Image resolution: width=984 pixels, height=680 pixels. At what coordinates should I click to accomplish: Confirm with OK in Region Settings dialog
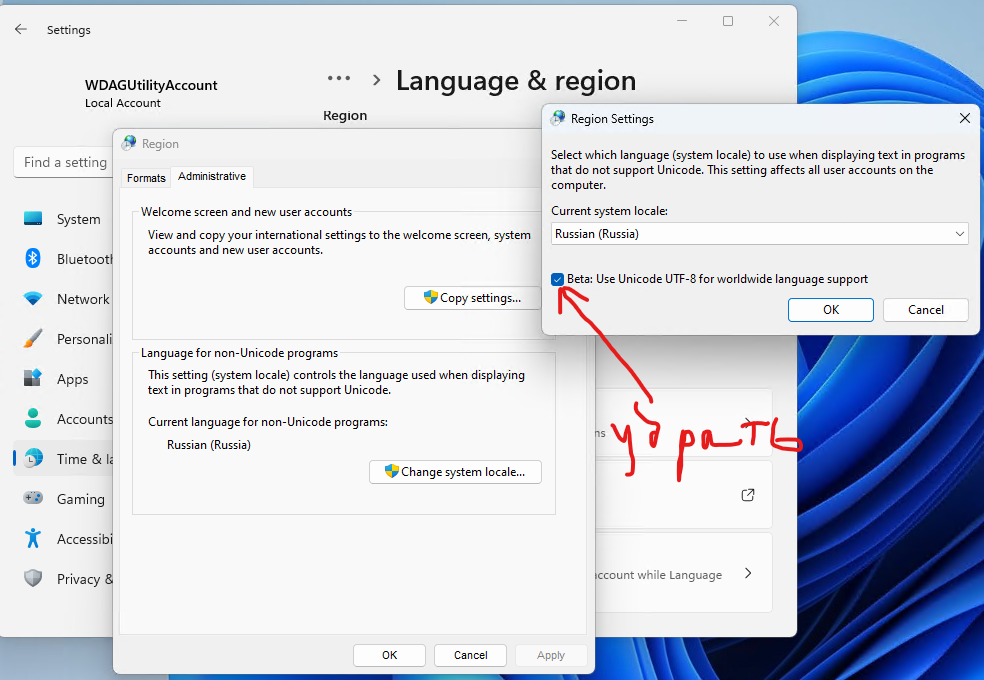click(831, 310)
